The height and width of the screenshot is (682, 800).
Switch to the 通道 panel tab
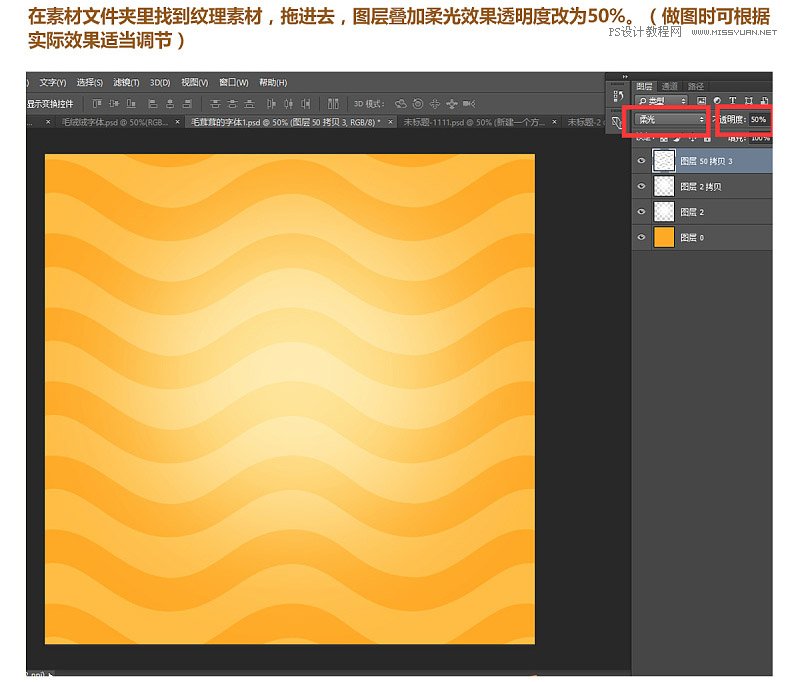(x=669, y=86)
